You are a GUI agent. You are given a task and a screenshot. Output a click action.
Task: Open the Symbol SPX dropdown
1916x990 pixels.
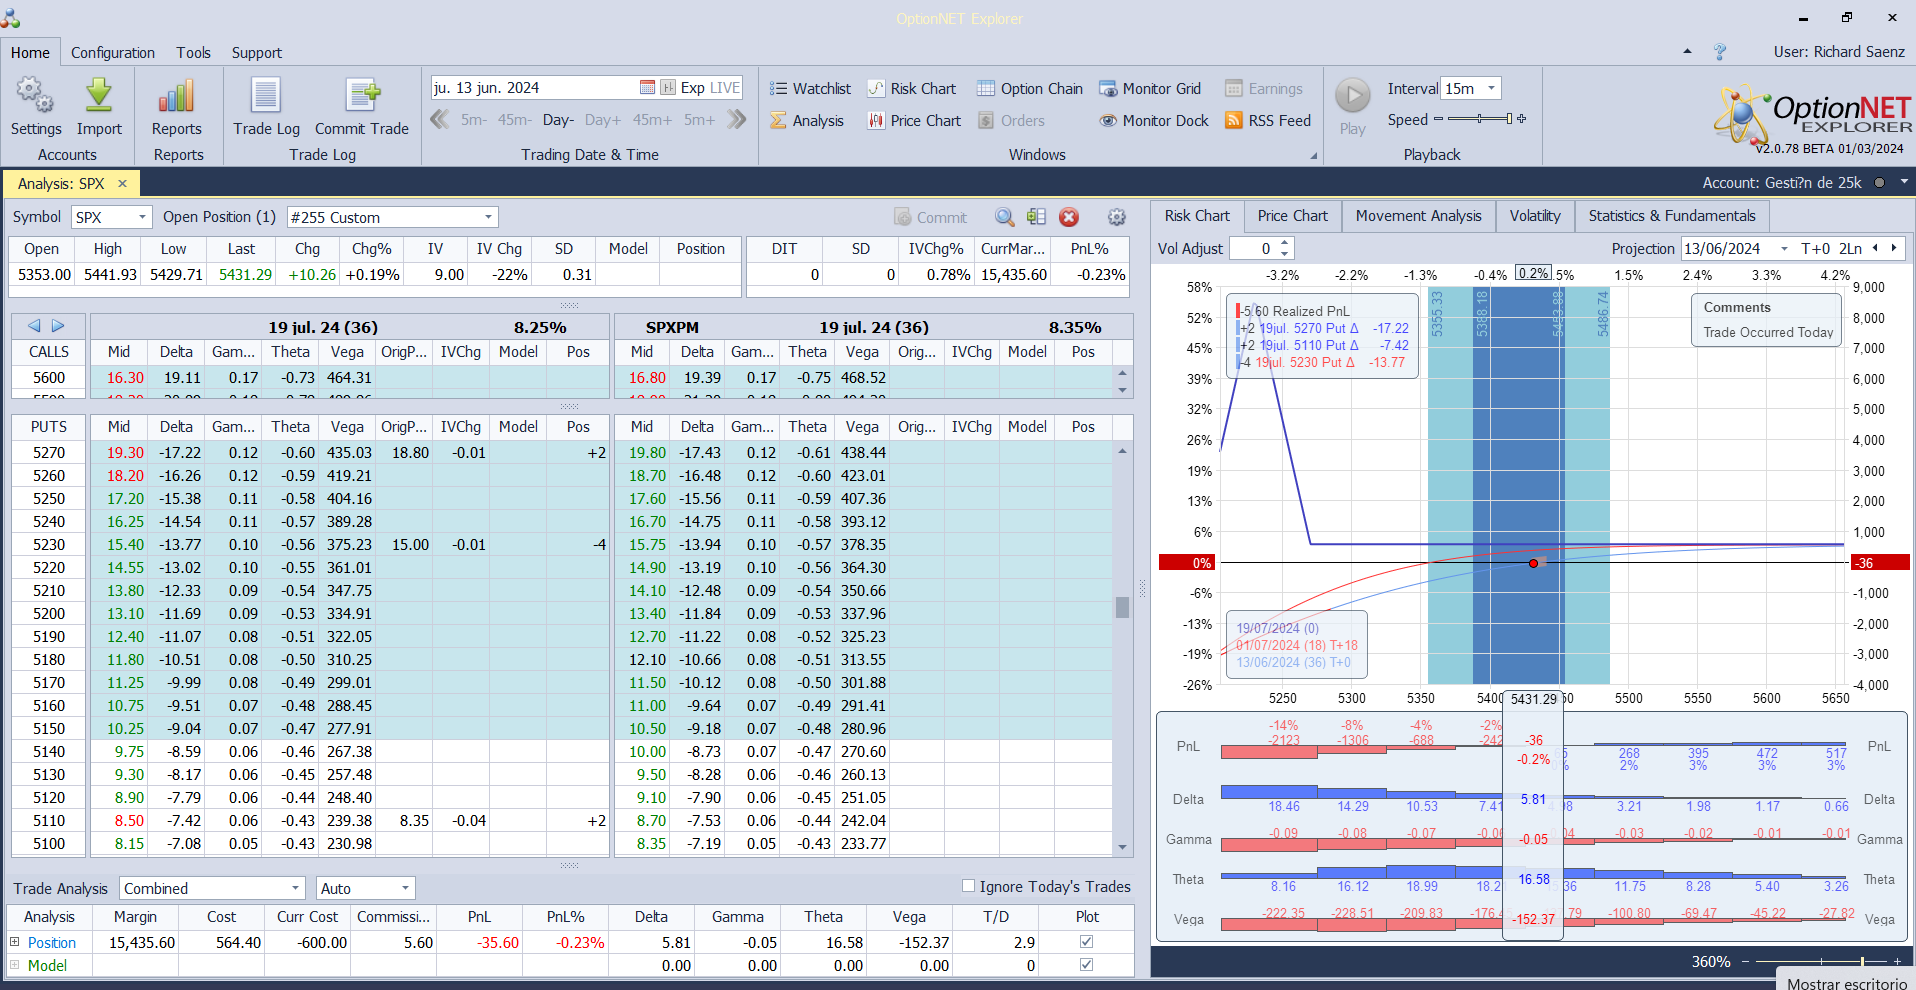142,217
